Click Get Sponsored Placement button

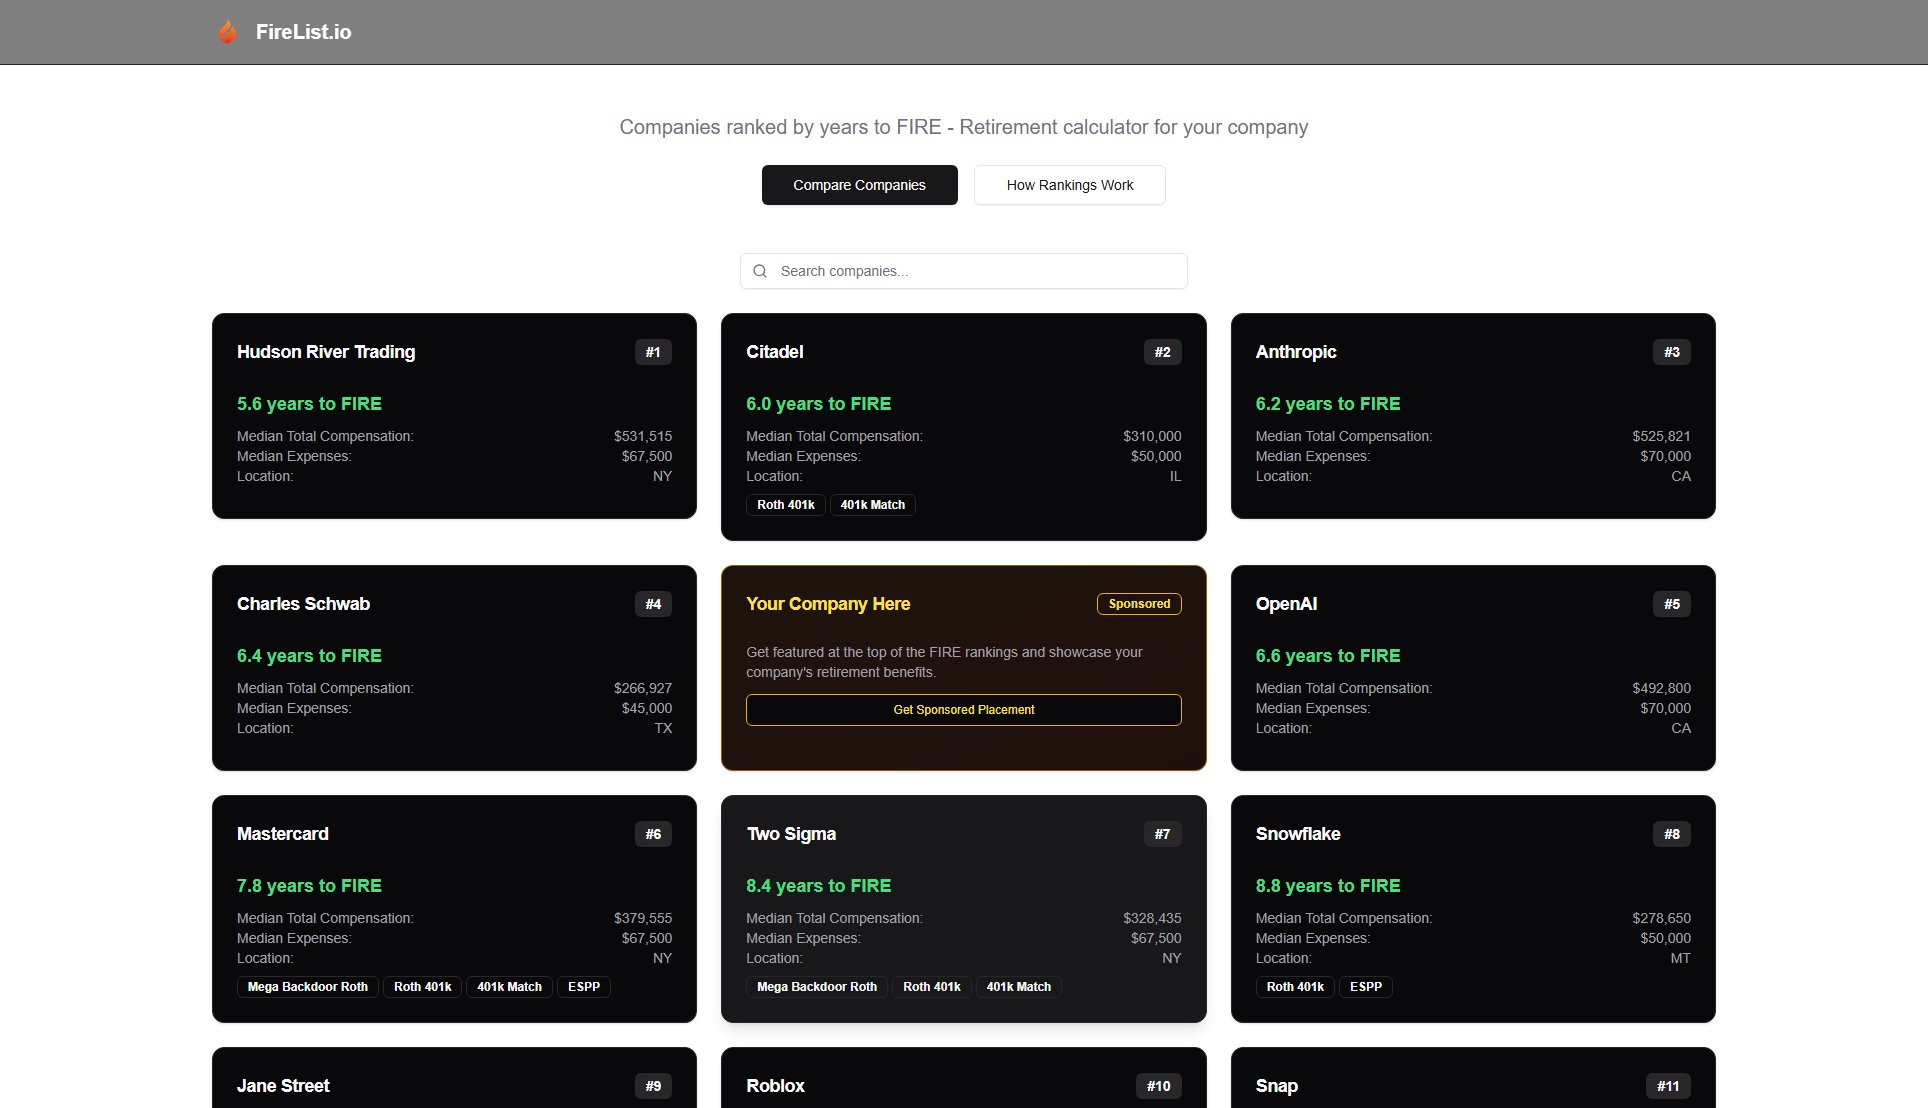(963, 710)
